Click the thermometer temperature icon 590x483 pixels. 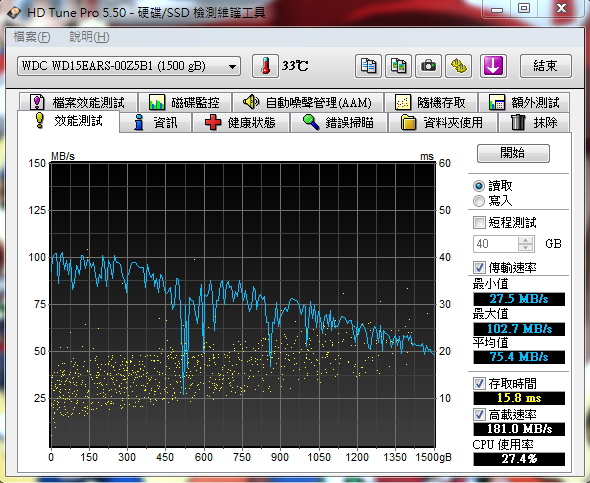coord(265,66)
